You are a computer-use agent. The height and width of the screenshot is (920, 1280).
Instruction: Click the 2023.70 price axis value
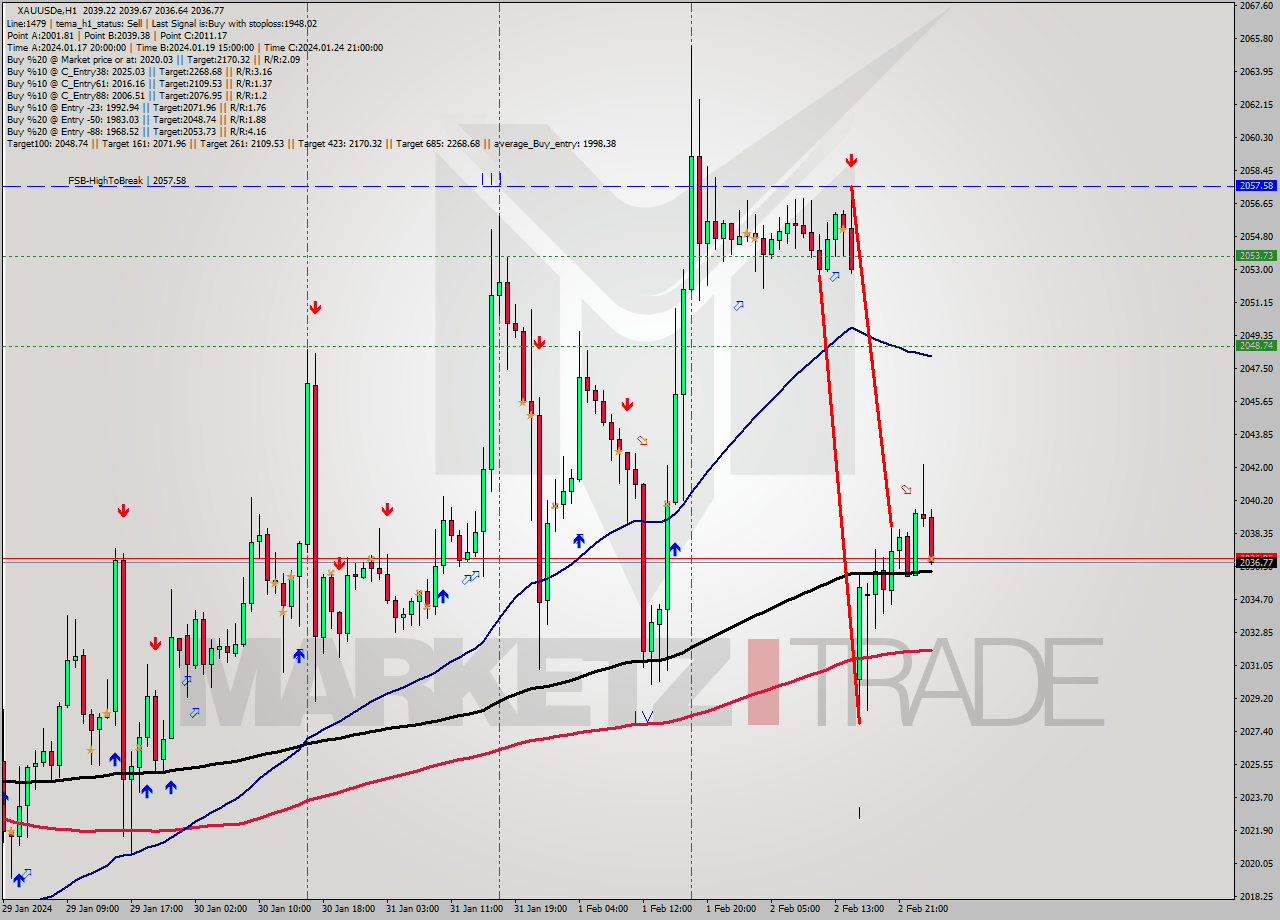[1255, 798]
